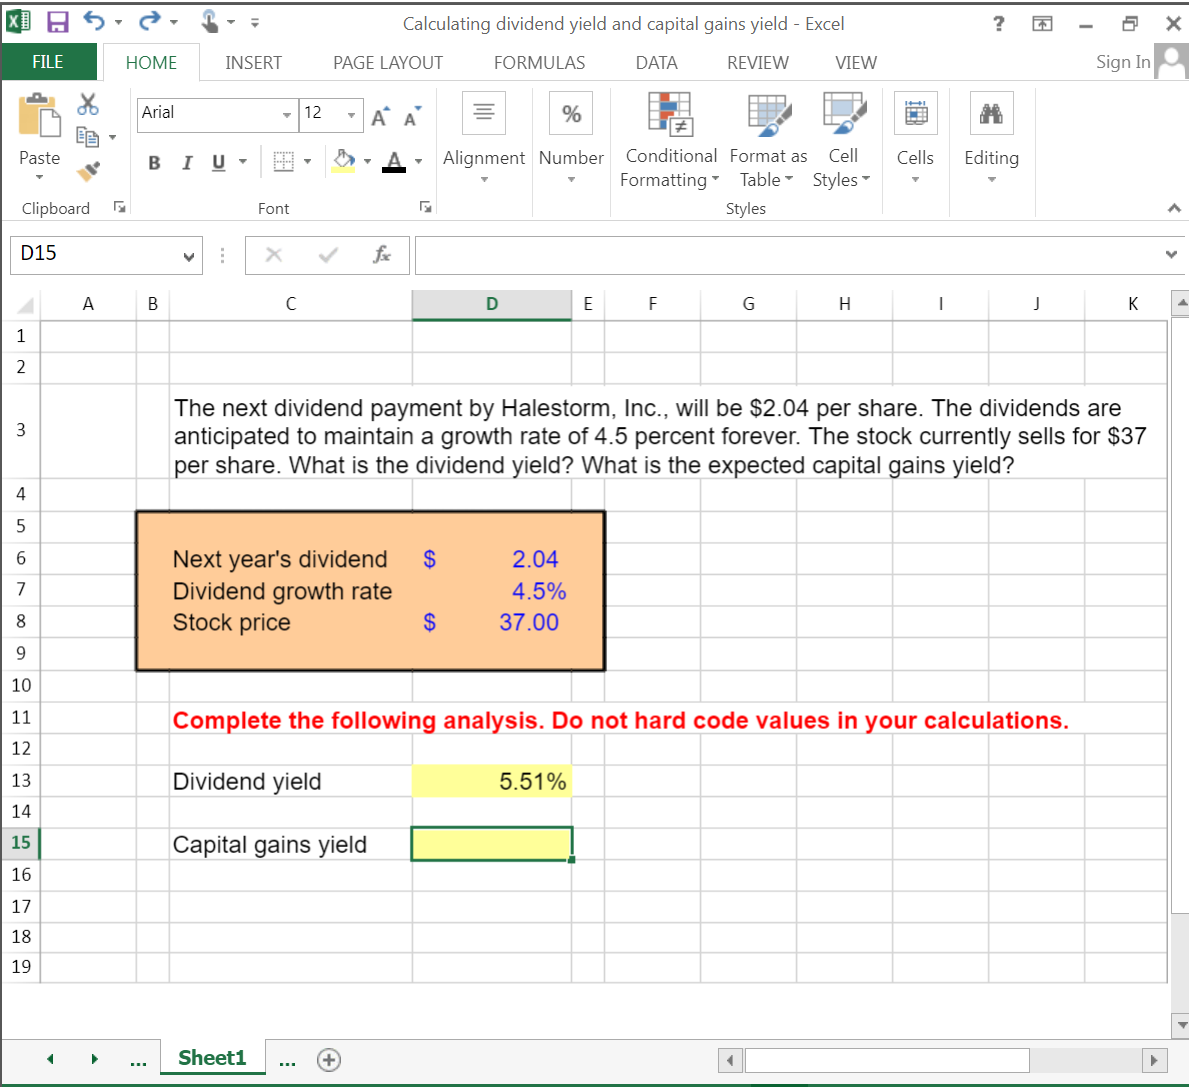1189x1087 pixels.
Task: Select the Dividend yield cell showing 5.51%
Action: pyautogui.click(x=491, y=781)
